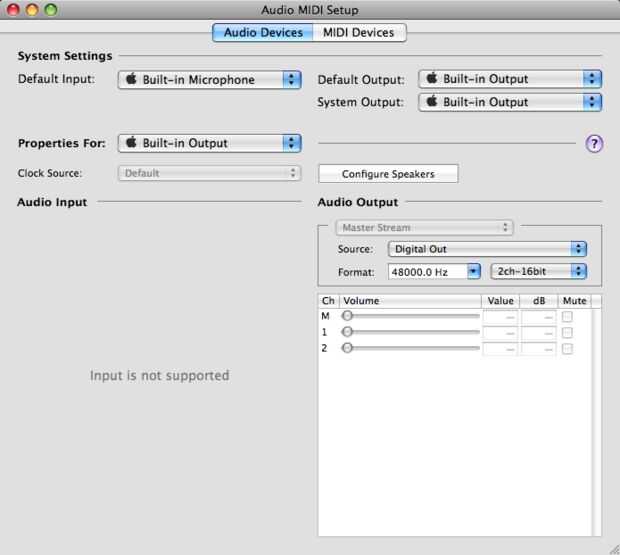Screen dimensions: 620x555
Task: Toggle Mute checkbox for channel M
Action: (567, 316)
